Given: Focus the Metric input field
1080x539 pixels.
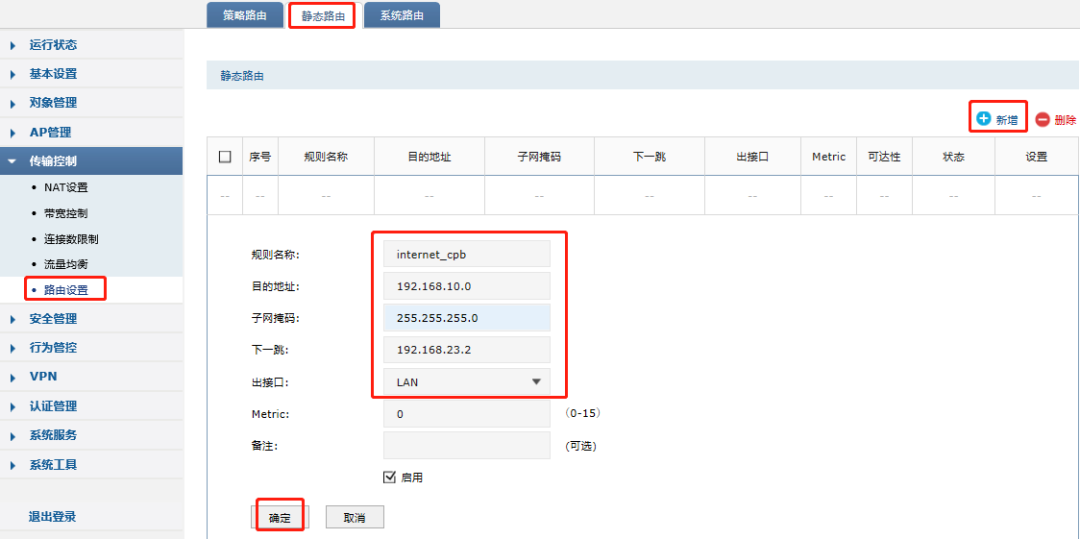Looking at the screenshot, I should pos(467,414).
